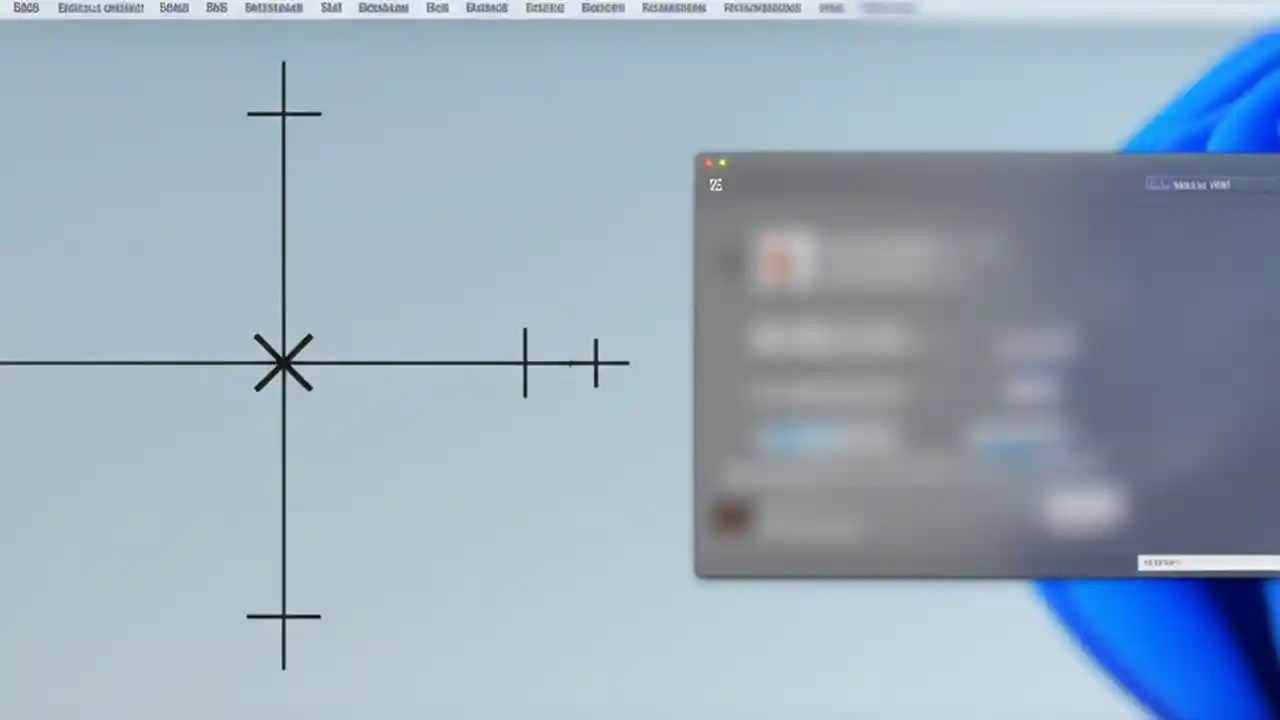Select the bottom crosshair guide marker
1280x720 pixels.
point(284,617)
